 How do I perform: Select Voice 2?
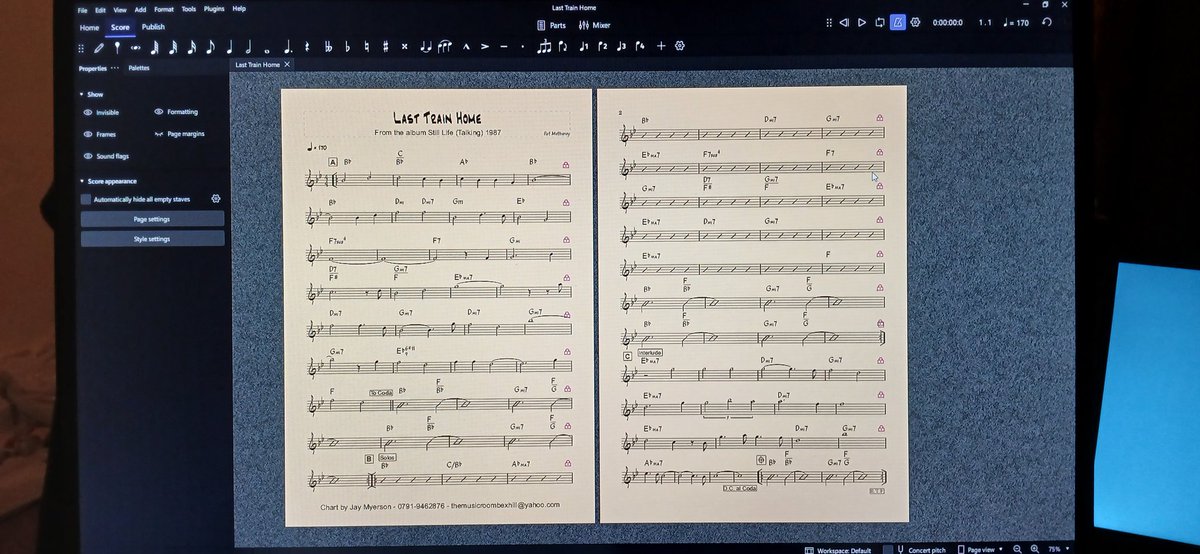click(x=601, y=46)
